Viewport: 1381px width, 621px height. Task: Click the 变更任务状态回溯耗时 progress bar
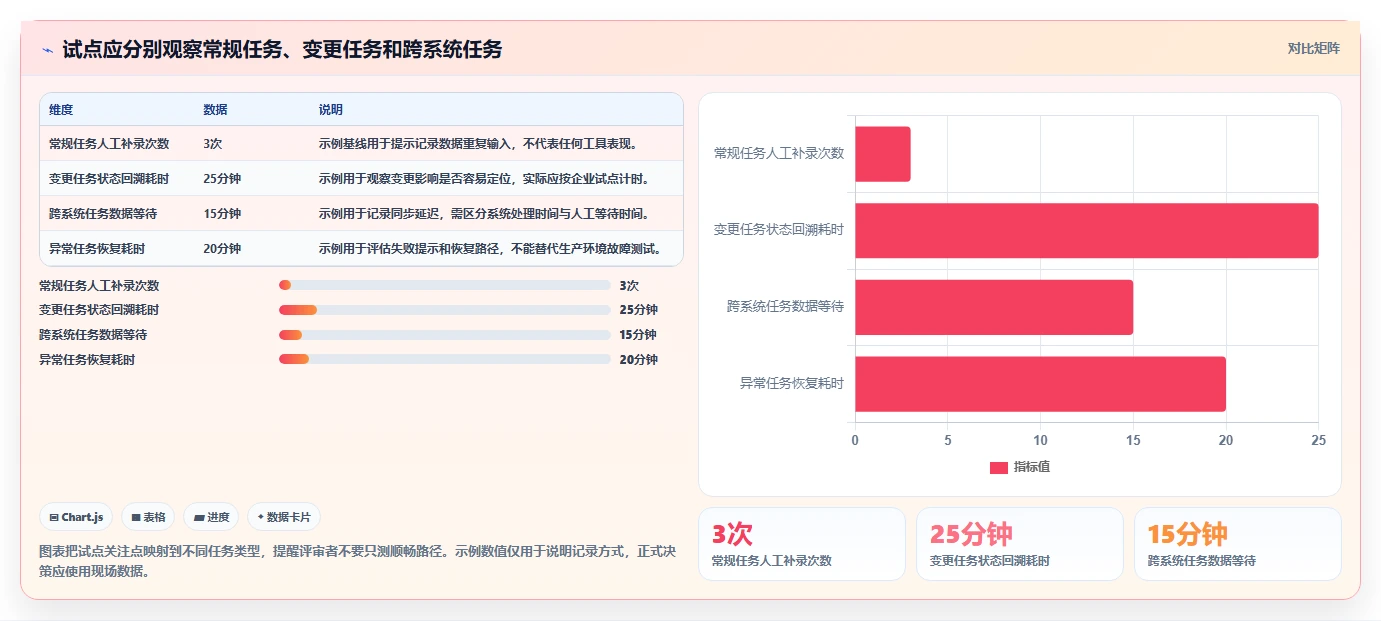(x=444, y=310)
